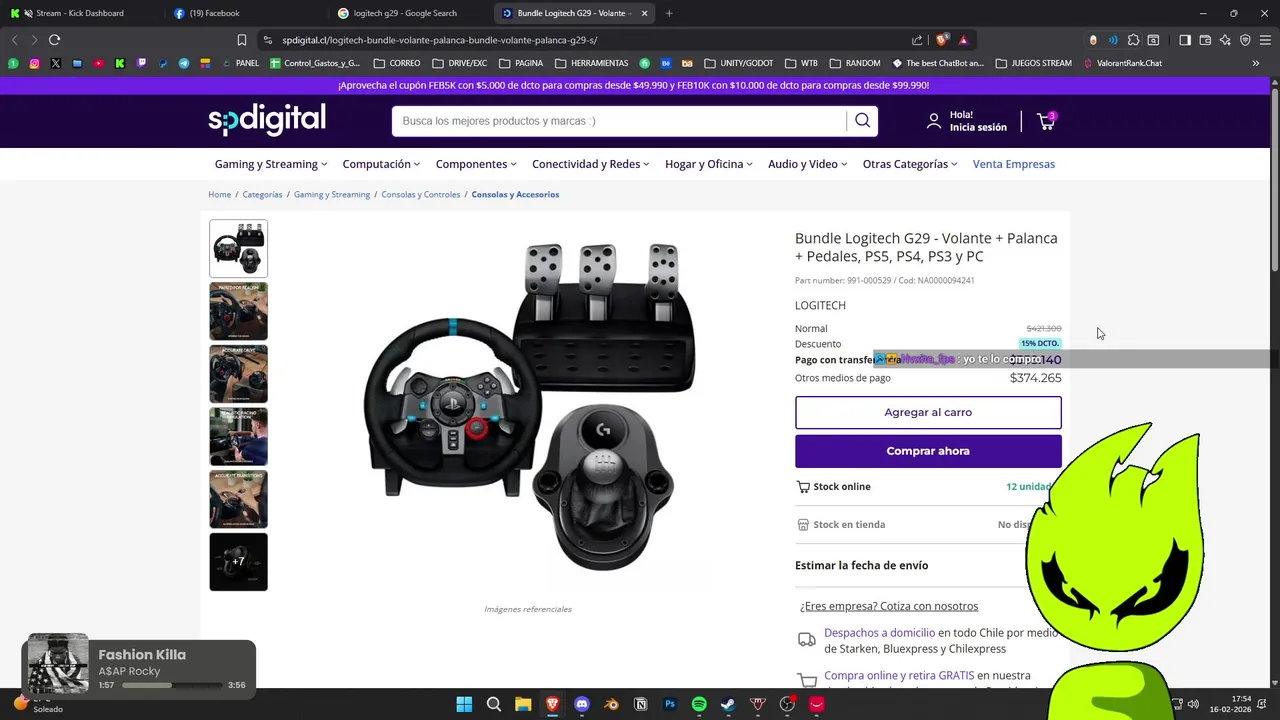Click the Comprar ahora button
This screenshot has height=720, width=1280.
tap(928, 451)
